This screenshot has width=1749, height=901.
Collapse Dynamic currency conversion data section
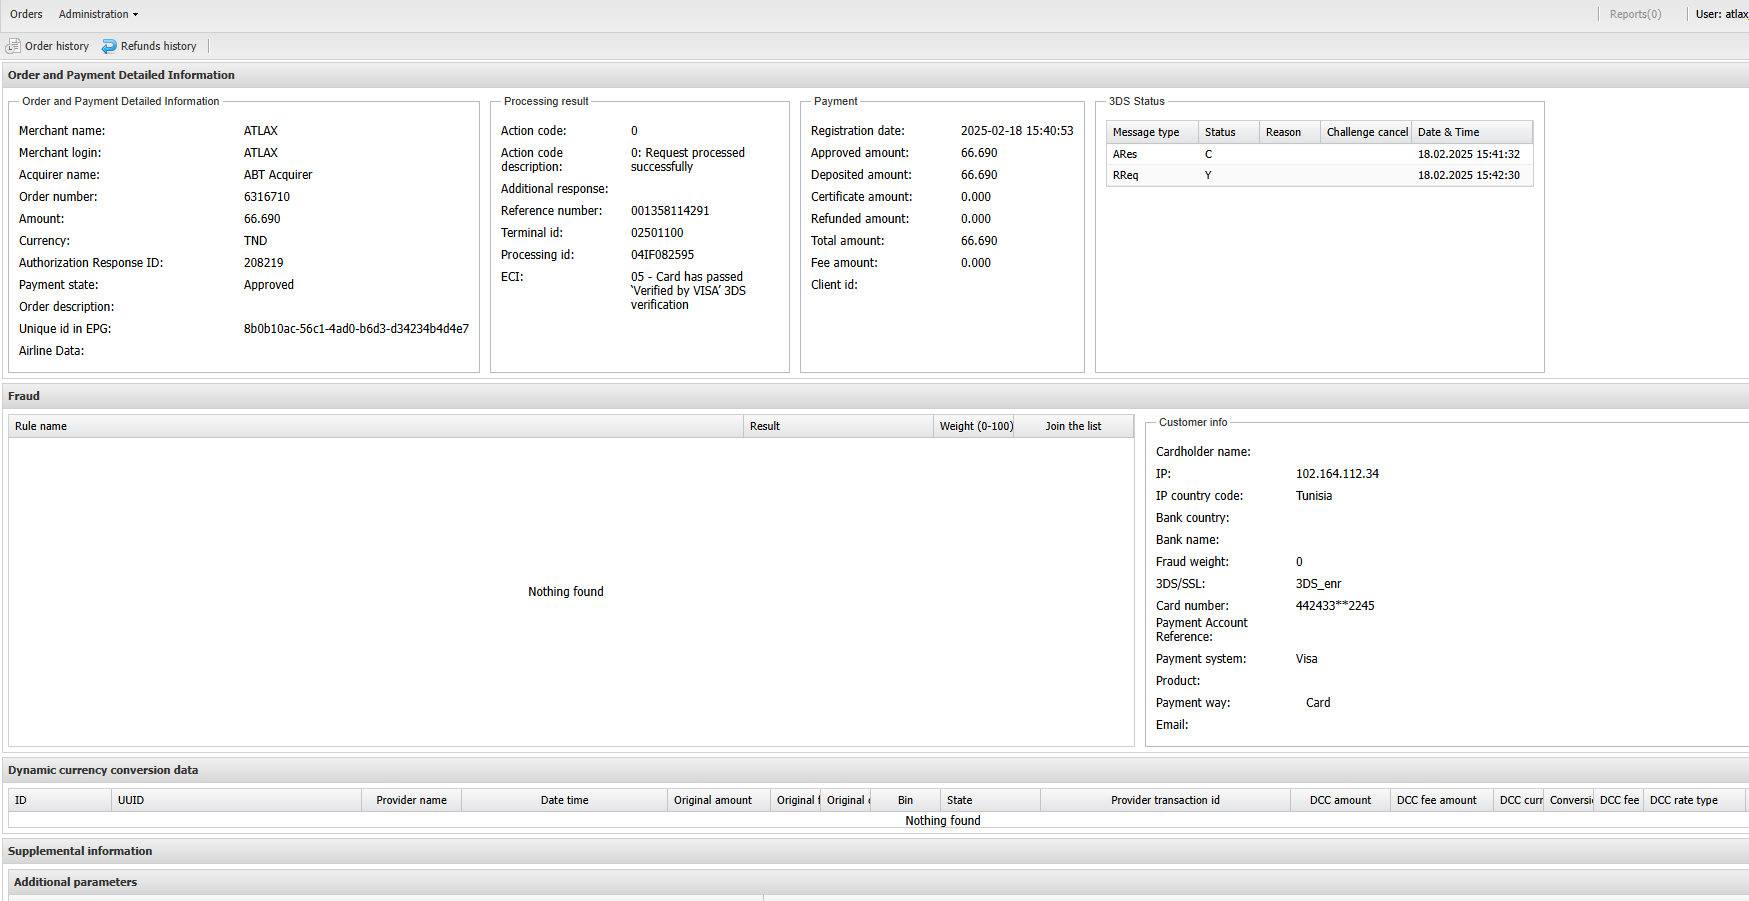coord(103,770)
